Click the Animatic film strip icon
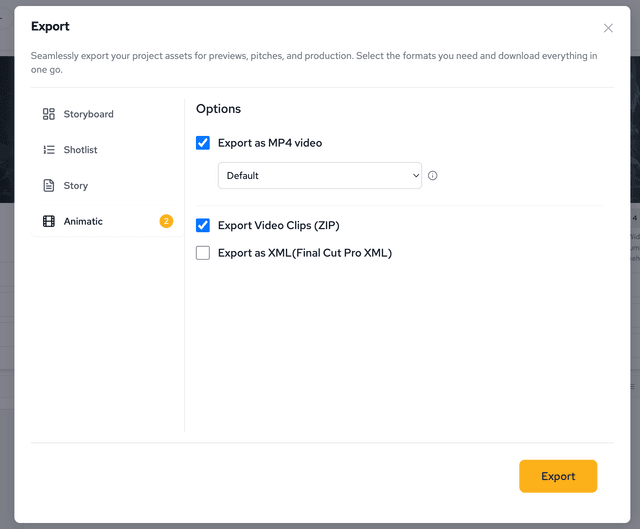640x529 pixels. (49, 221)
